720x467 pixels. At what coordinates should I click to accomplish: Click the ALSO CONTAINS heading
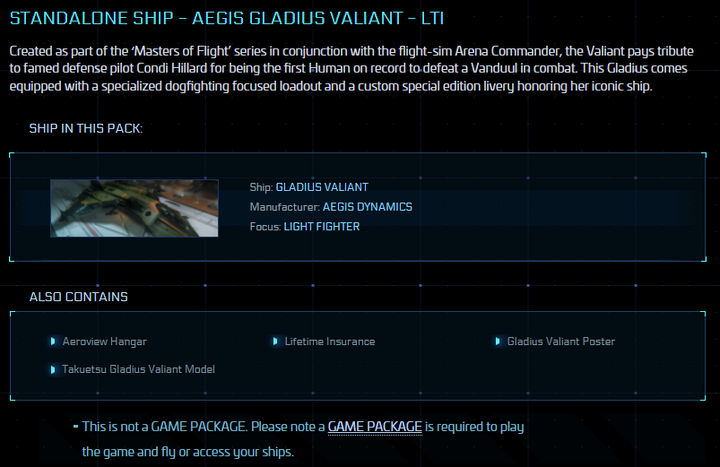point(78,297)
